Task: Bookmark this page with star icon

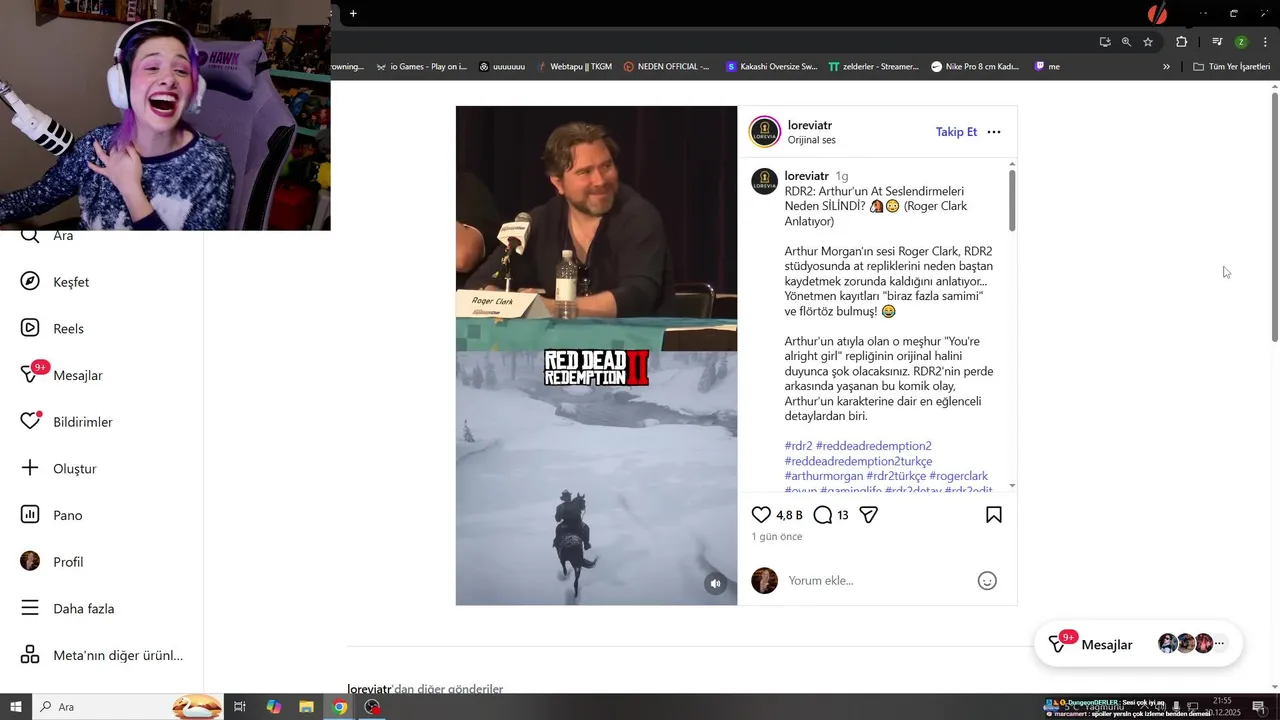Action: (x=1148, y=42)
